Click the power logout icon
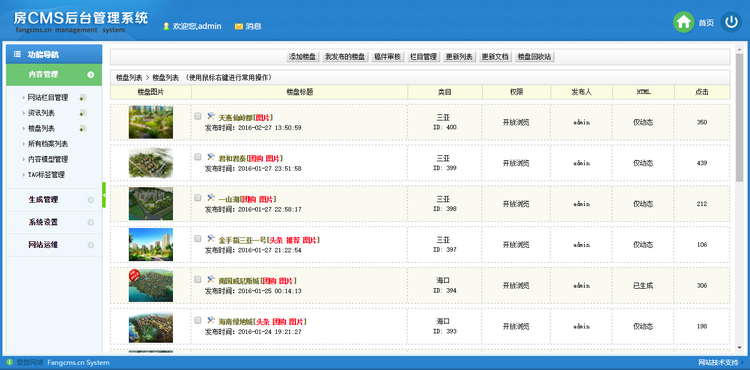Viewport: 750px width, 370px height. [731, 22]
